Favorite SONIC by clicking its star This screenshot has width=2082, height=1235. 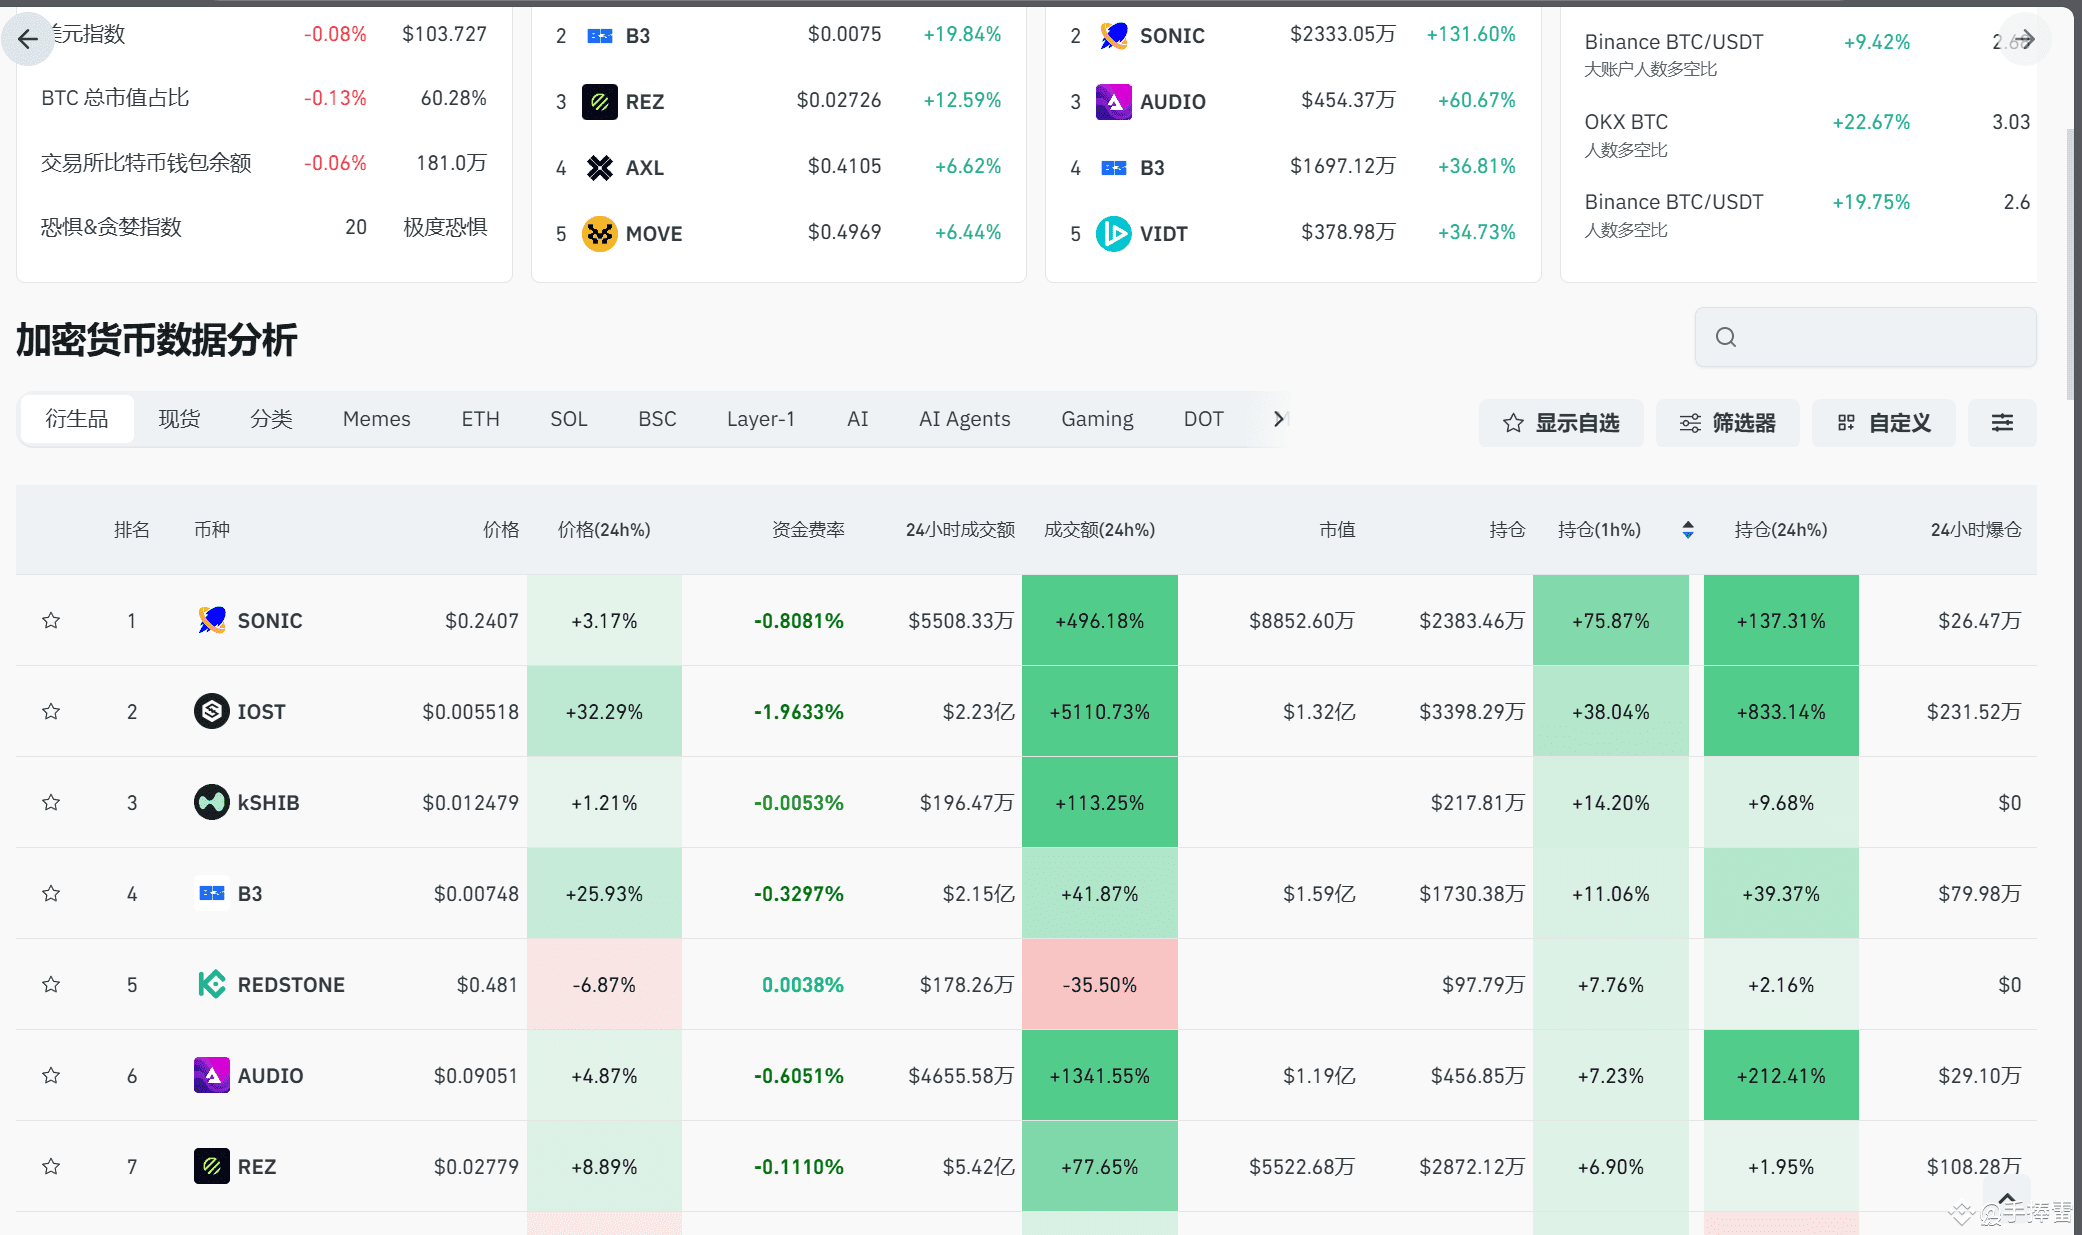(51, 620)
